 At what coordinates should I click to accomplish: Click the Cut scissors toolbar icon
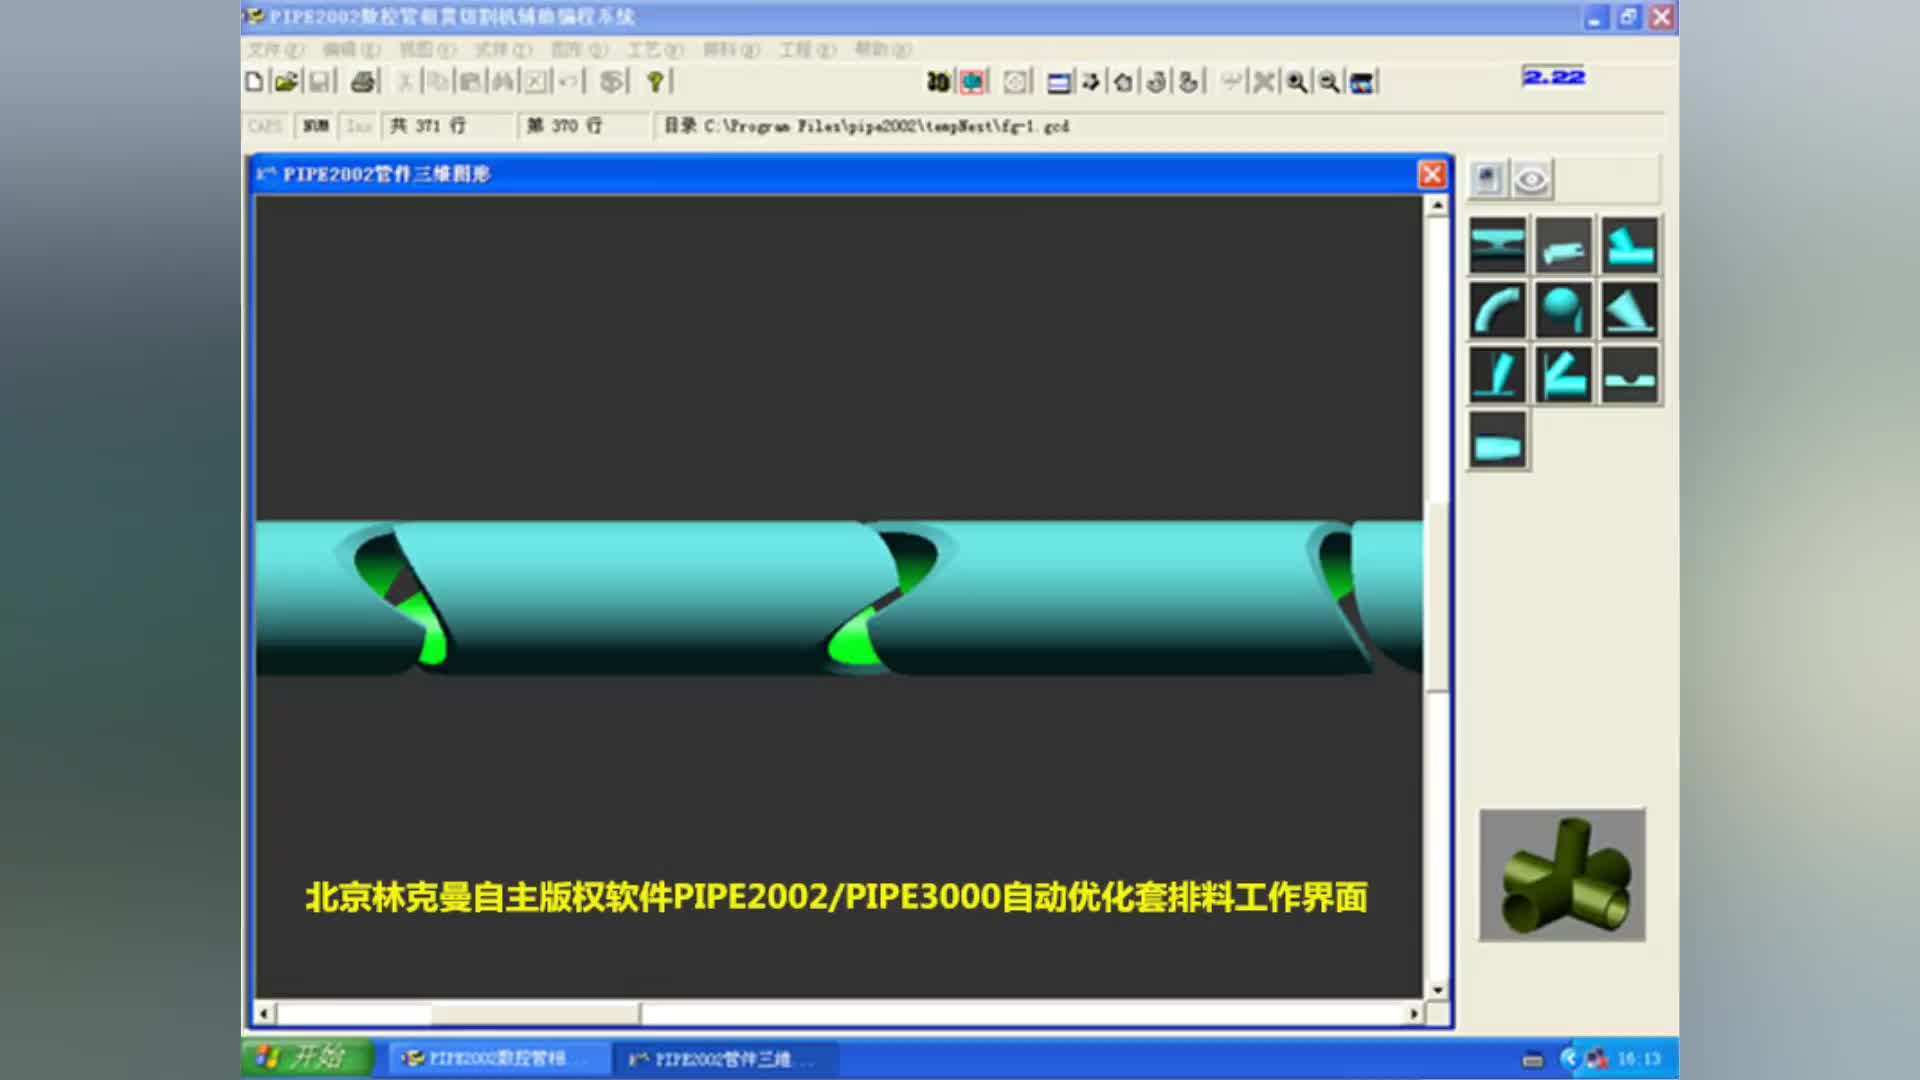[405, 82]
